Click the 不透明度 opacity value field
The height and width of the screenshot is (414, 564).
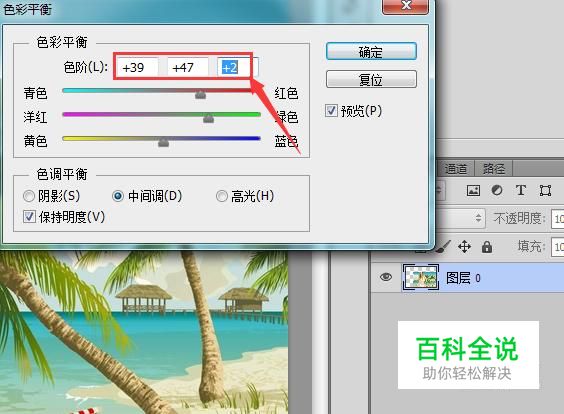click(558, 218)
